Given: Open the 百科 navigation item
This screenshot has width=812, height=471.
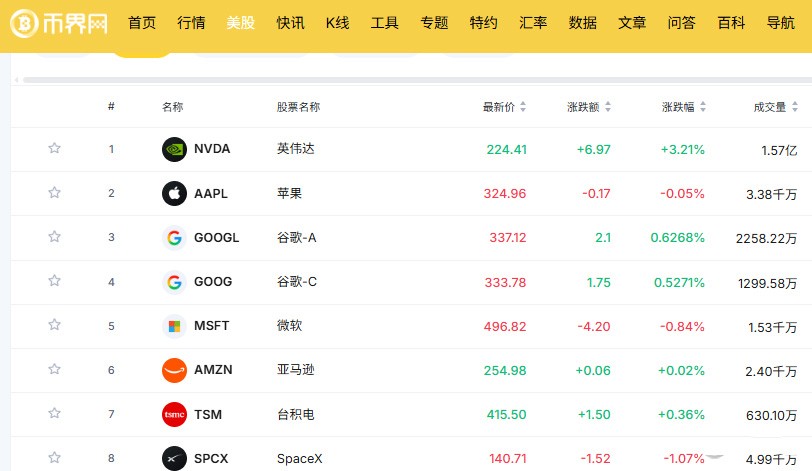Looking at the screenshot, I should coord(731,23).
